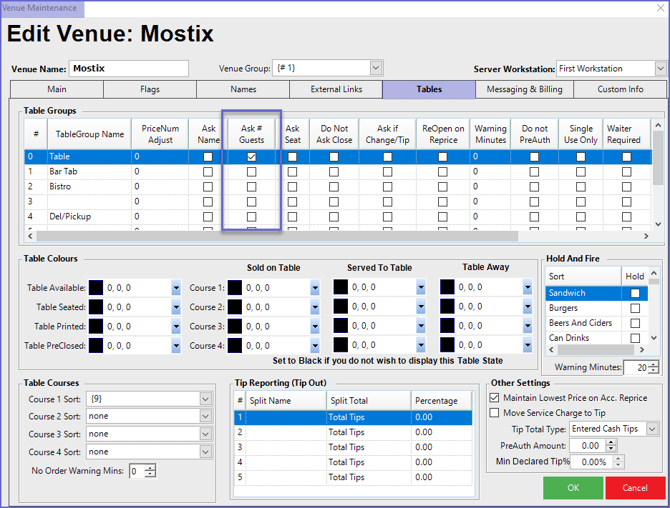Viewport: 670px width, 508px height.
Task: Open Table Seated color picker arrow
Action: (175, 308)
